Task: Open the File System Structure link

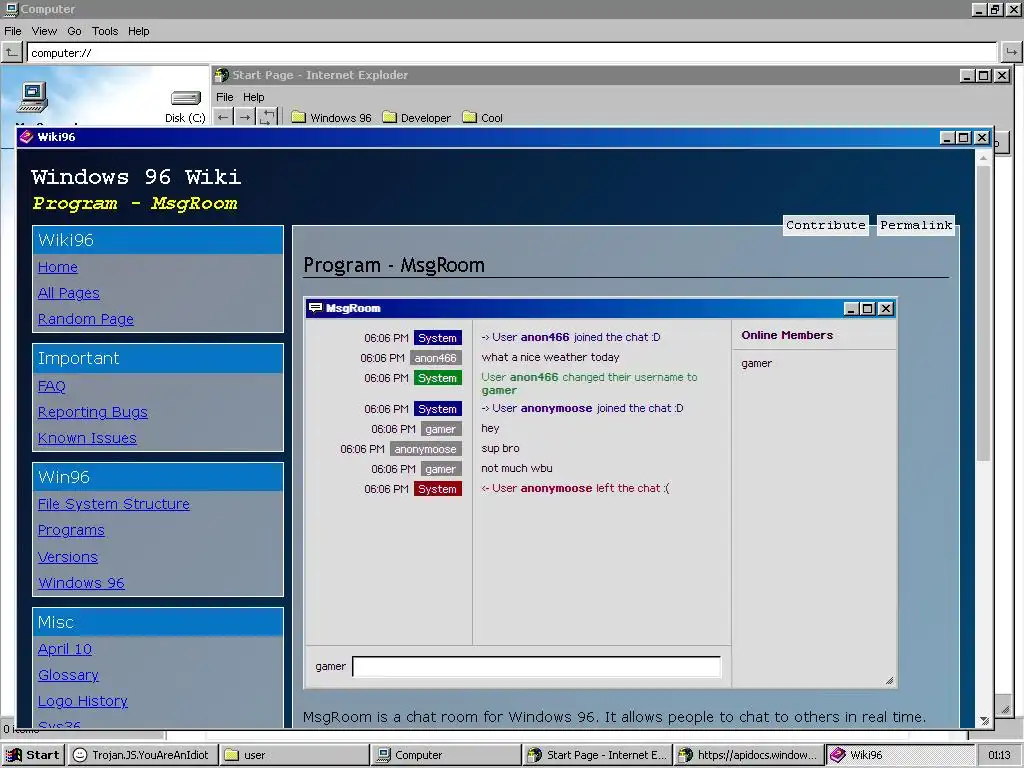Action: click(x=114, y=504)
